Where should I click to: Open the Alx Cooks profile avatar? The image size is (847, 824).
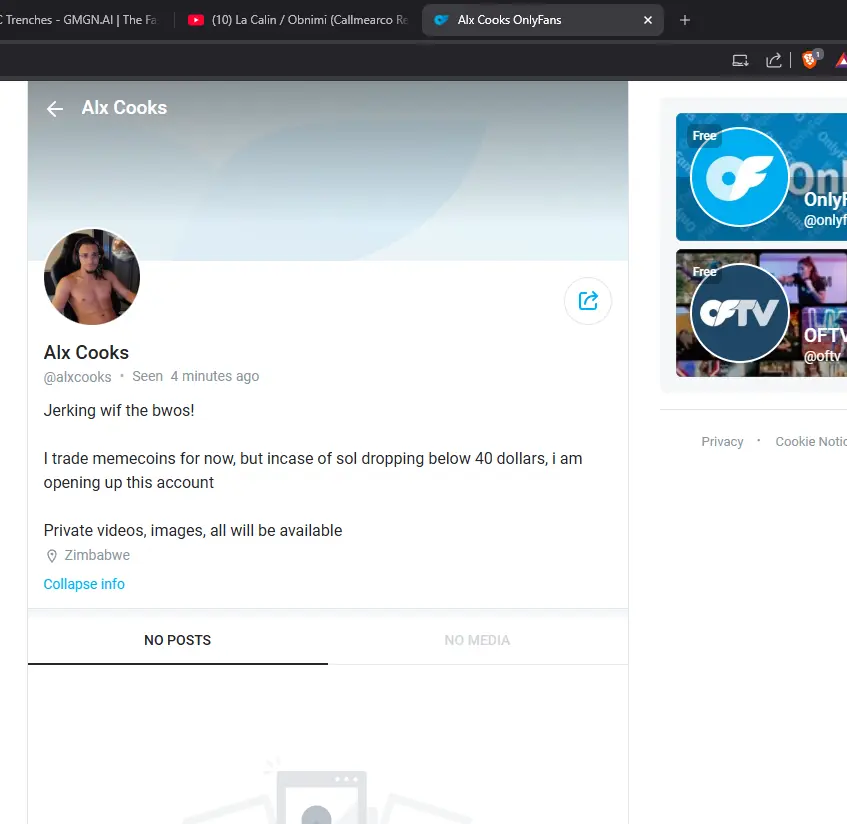pyautogui.click(x=92, y=277)
